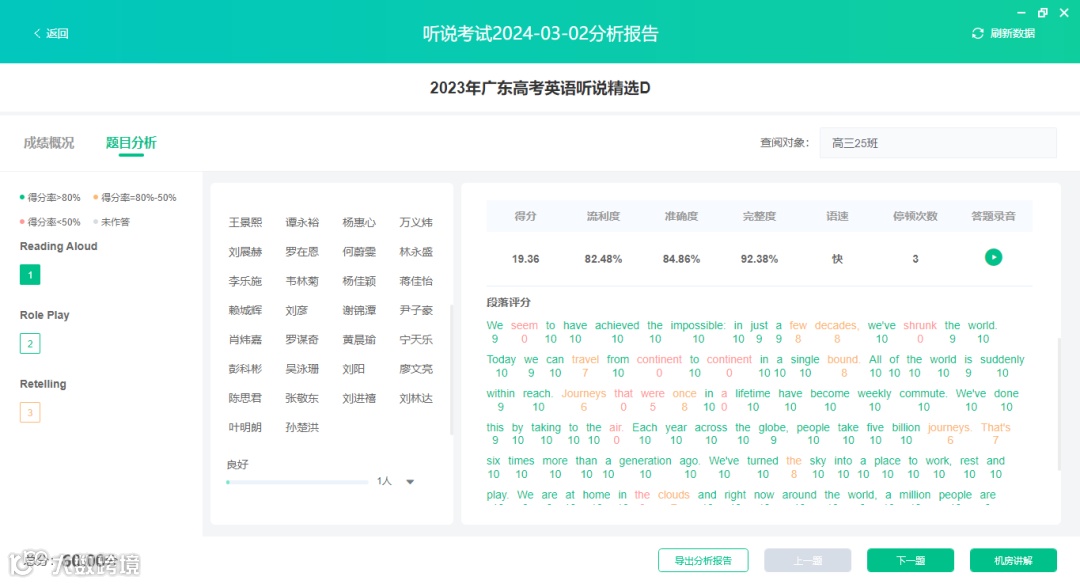Screen dimensions: 1080x584
Task: Select student 廖文亮
Action: [416, 369]
